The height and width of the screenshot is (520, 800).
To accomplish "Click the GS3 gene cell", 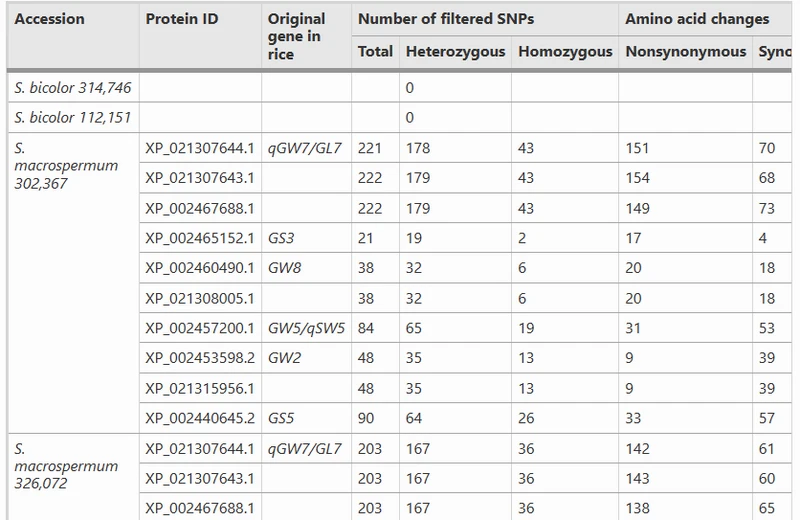I will coord(283,238).
